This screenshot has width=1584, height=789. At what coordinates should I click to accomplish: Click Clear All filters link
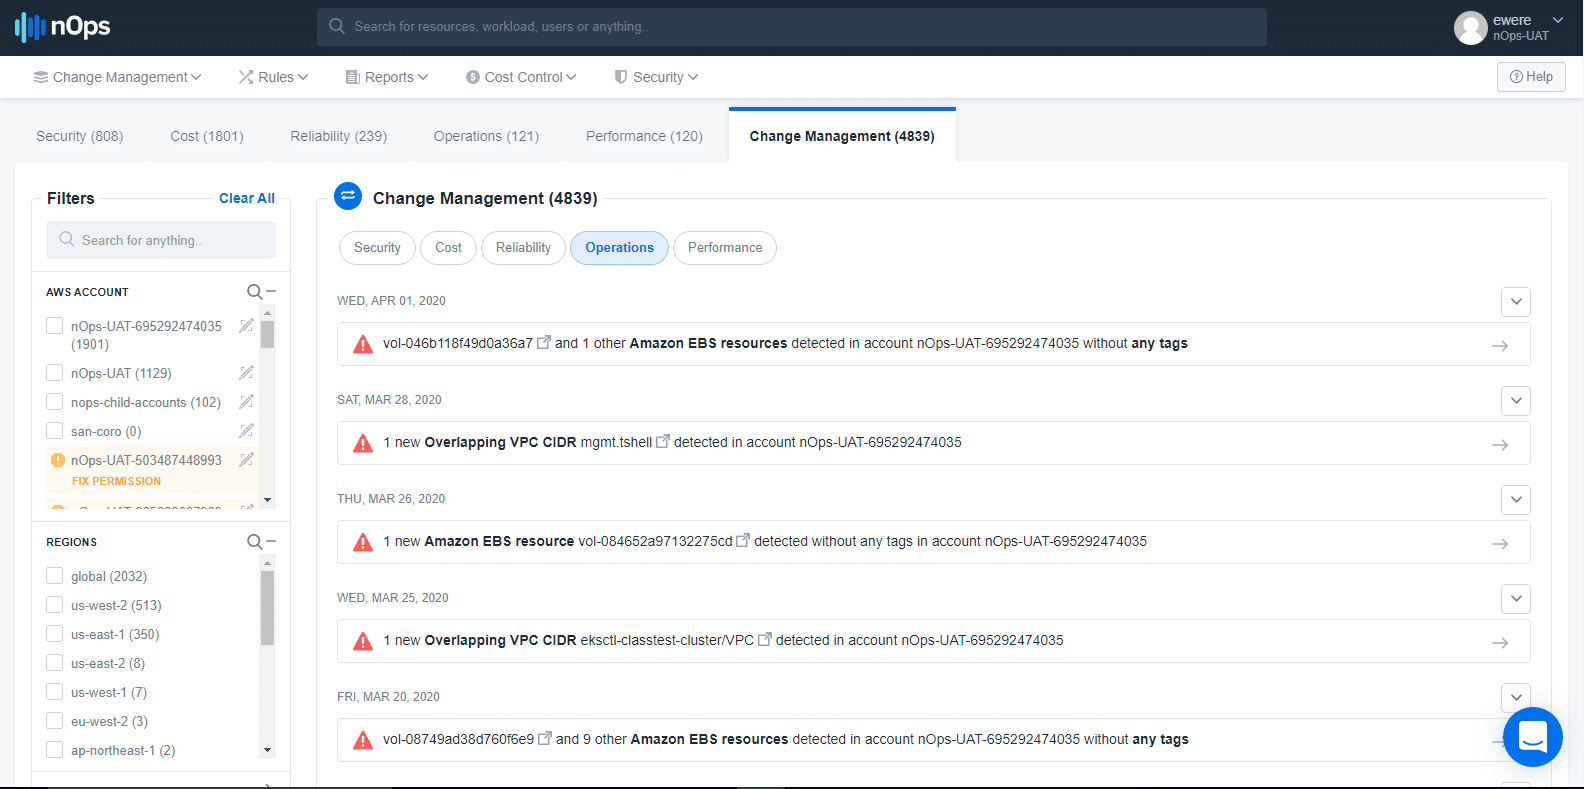point(247,198)
